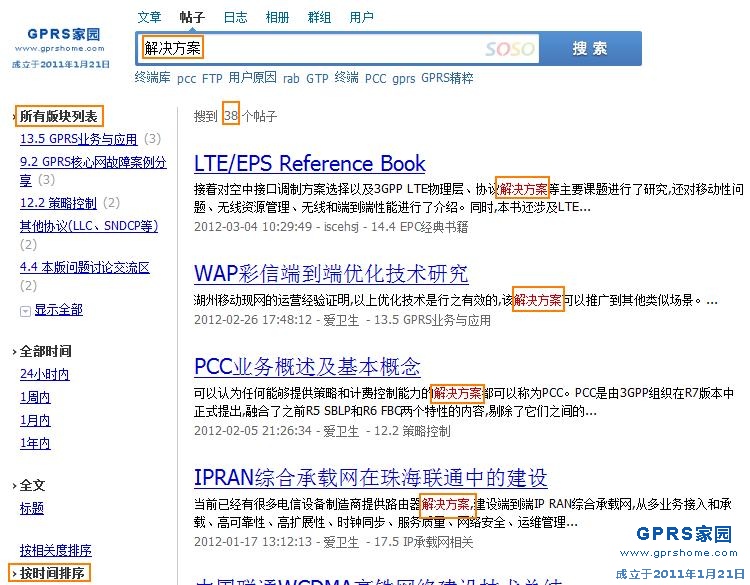Open the LTE/EPS Reference Book result
The width and height of the screenshot is (750, 585).
[x=309, y=164]
